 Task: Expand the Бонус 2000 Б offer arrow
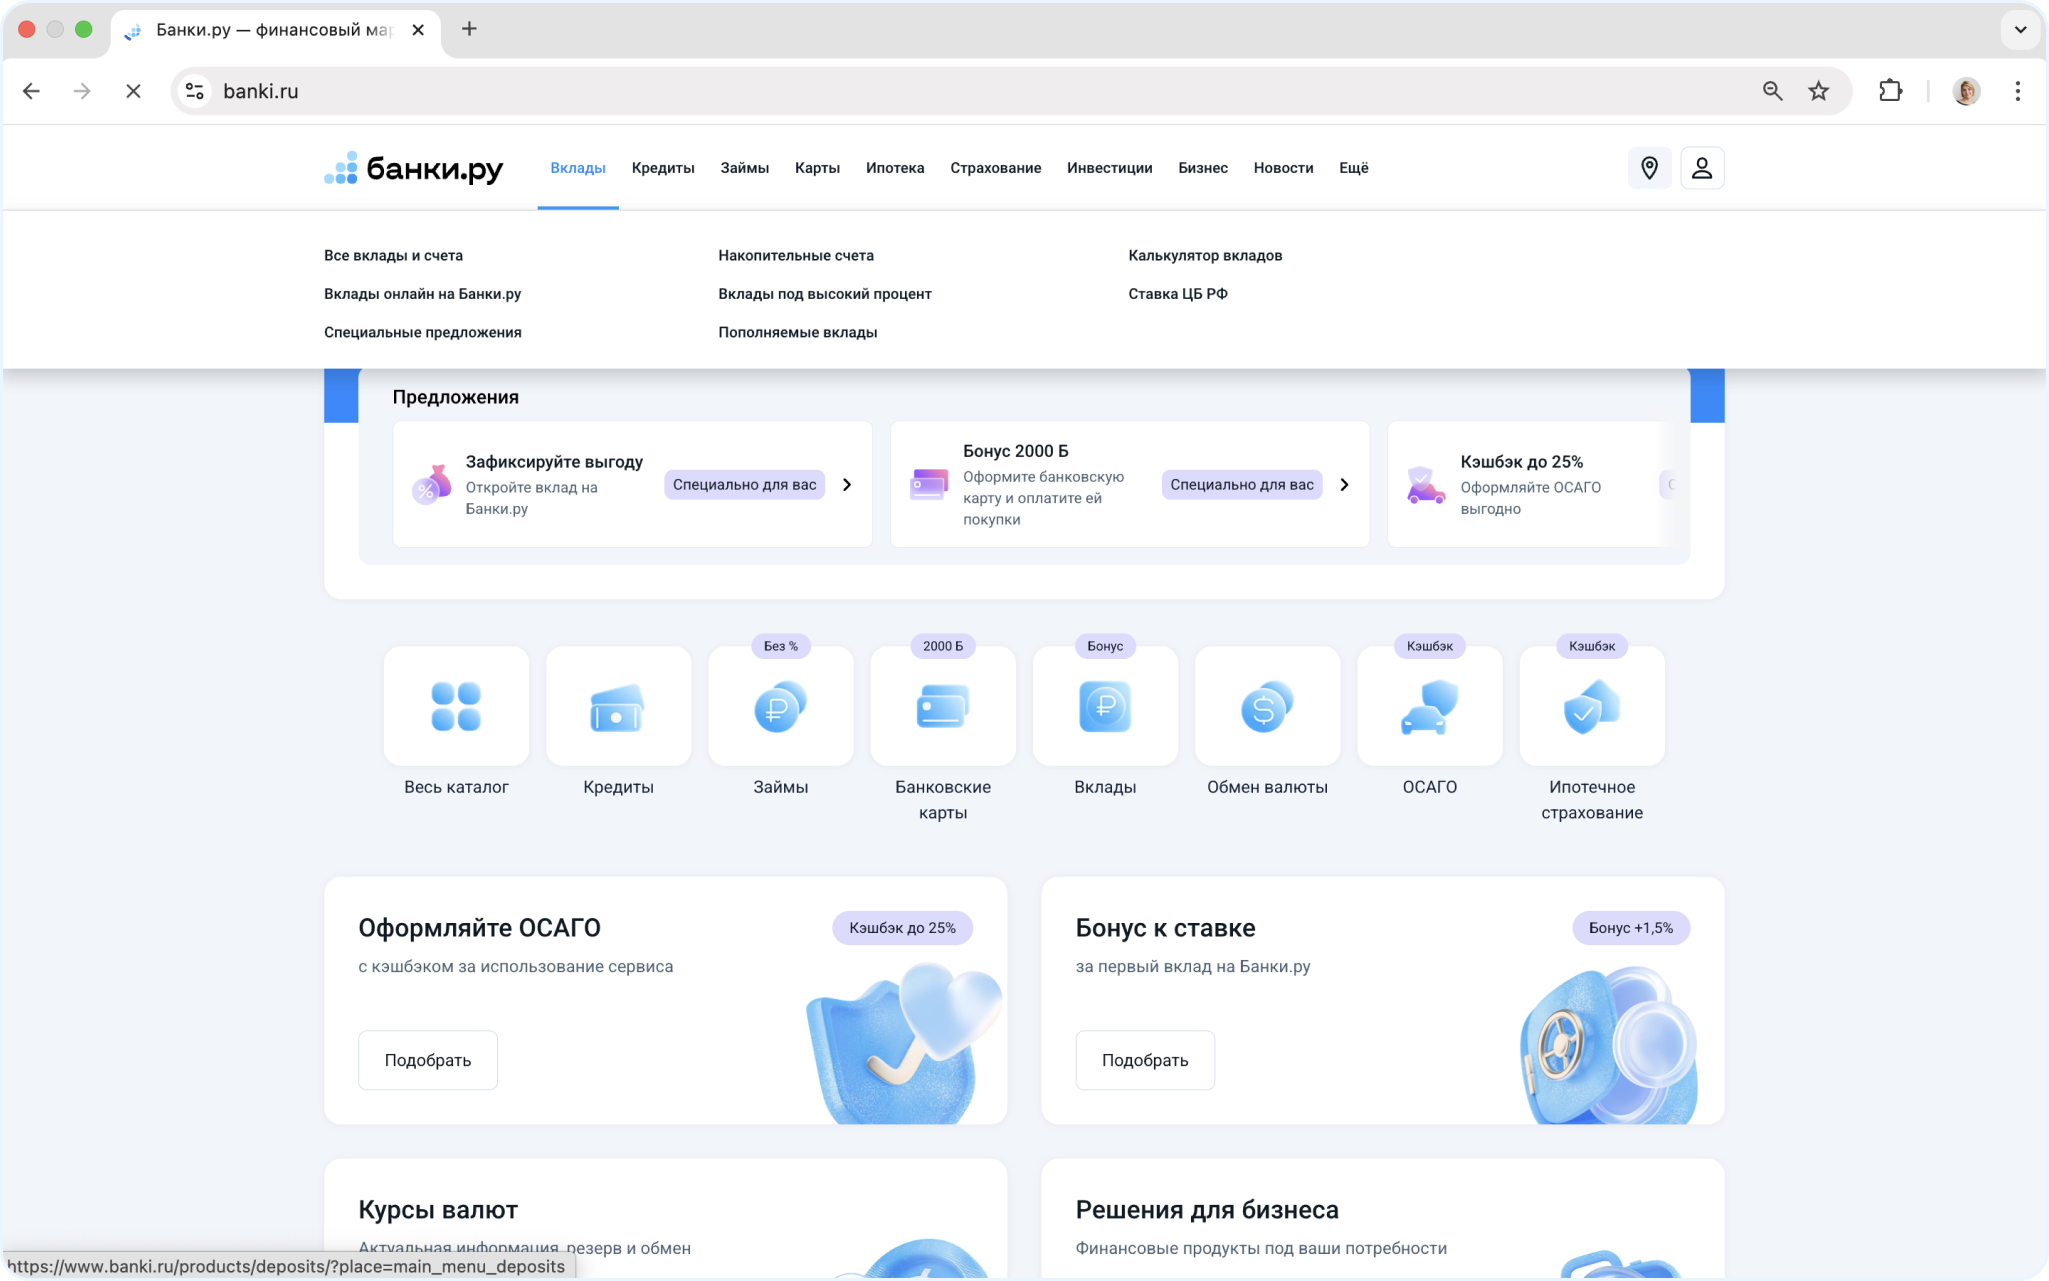(x=1344, y=485)
